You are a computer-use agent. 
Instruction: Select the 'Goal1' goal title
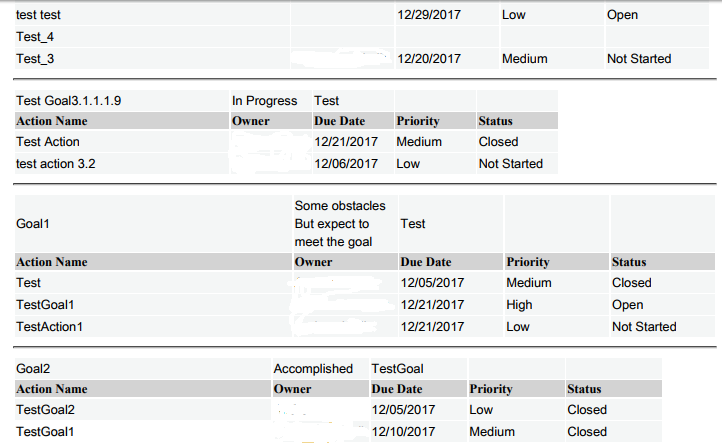pyautogui.click(x=33, y=224)
